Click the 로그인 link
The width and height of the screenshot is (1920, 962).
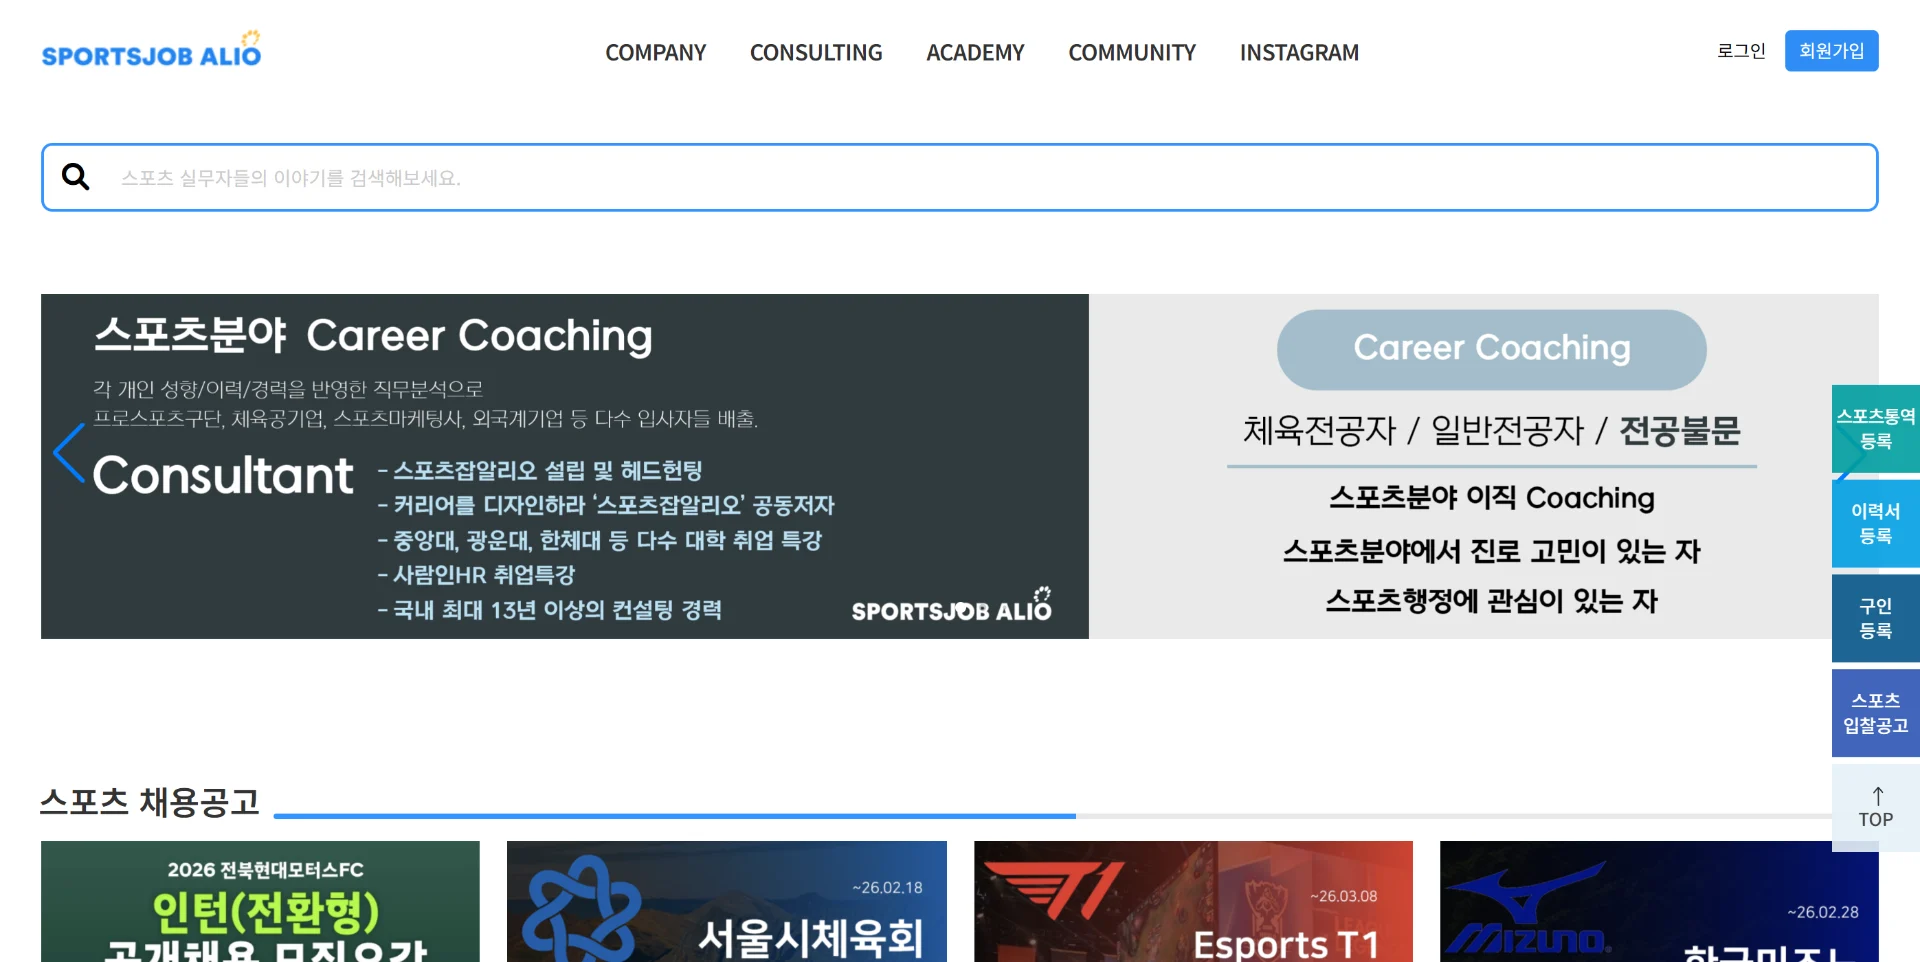click(1741, 51)
